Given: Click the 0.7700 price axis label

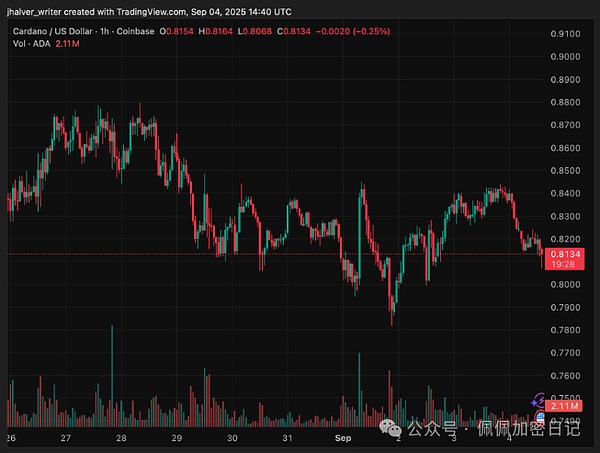Looking at the screenshot, I should (567, 353).
